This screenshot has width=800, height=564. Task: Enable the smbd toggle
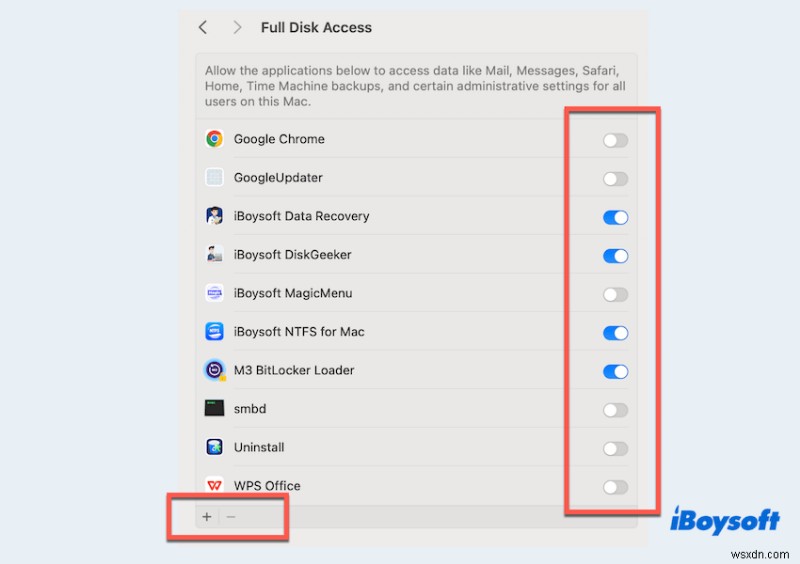pyautogui.click(x=615, y=410)
